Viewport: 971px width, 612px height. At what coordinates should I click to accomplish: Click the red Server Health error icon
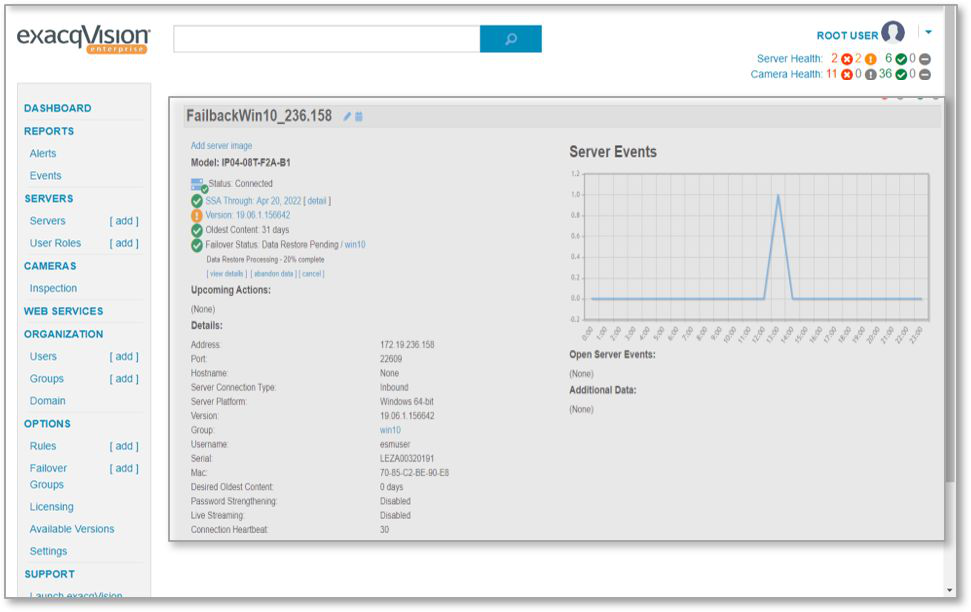[x=847, y=59]
